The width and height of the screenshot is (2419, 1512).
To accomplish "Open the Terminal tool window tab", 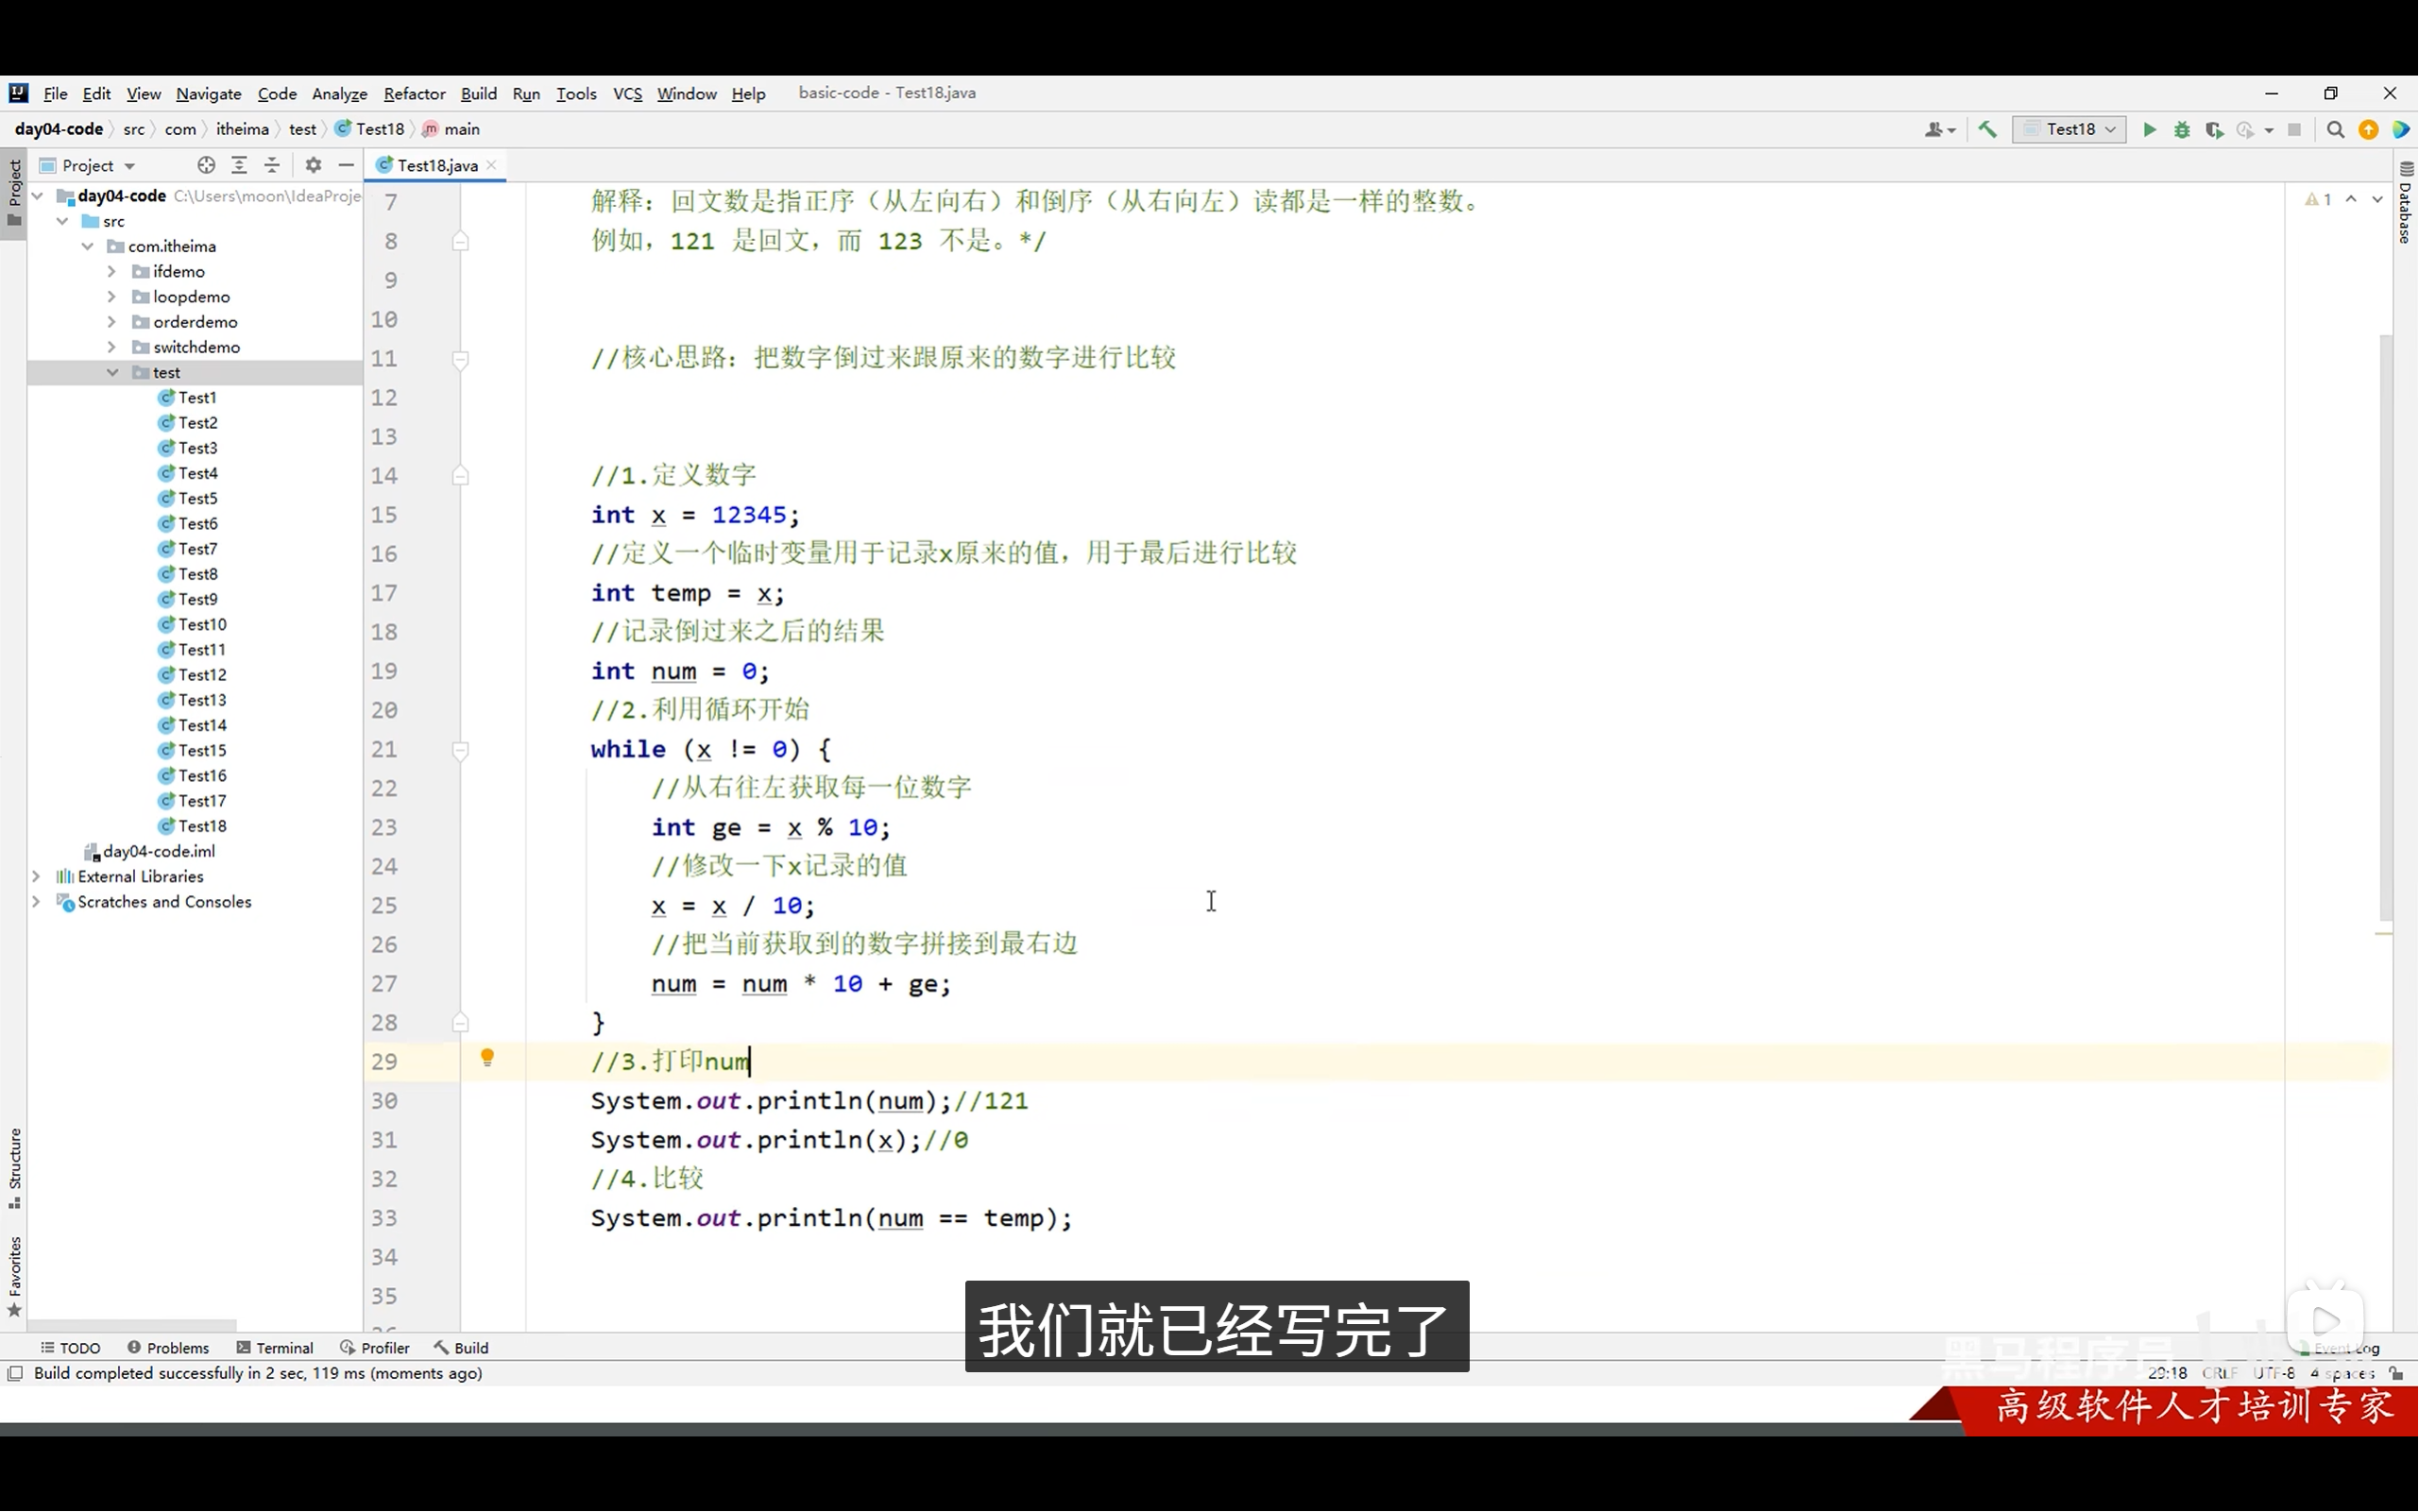I will tap(275, 1348).
